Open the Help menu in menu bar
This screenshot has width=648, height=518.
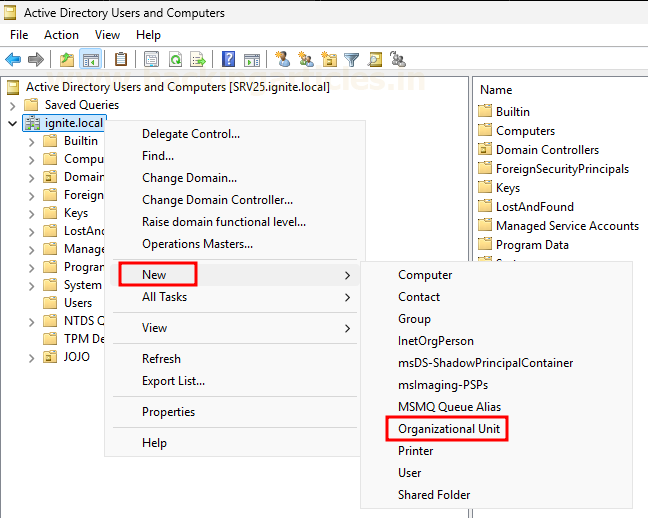(x=148, y=35)
